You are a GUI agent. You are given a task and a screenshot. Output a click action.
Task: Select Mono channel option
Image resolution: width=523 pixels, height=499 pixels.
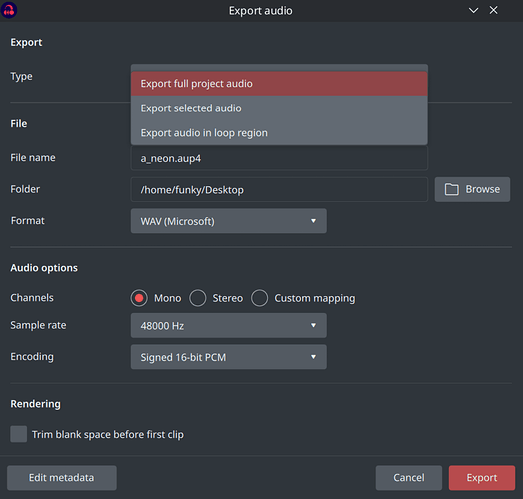coord(139,298)
